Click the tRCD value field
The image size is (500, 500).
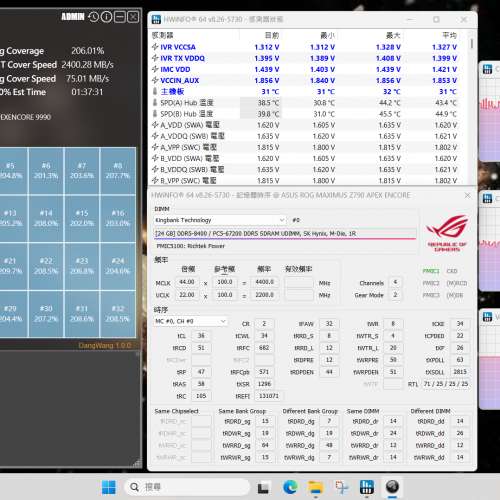coord(201,348)
